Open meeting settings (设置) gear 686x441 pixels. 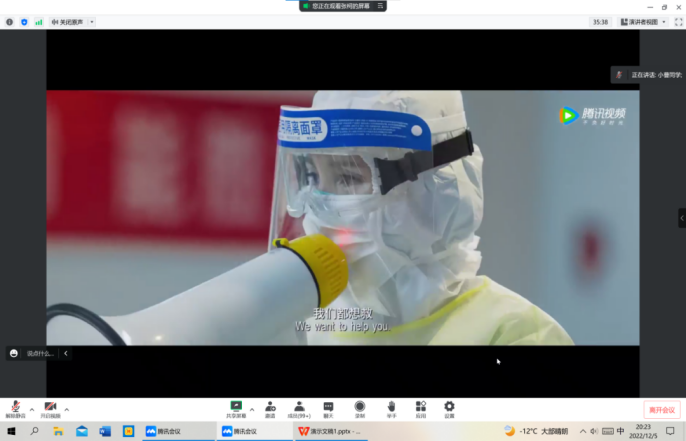click(449, 410)
